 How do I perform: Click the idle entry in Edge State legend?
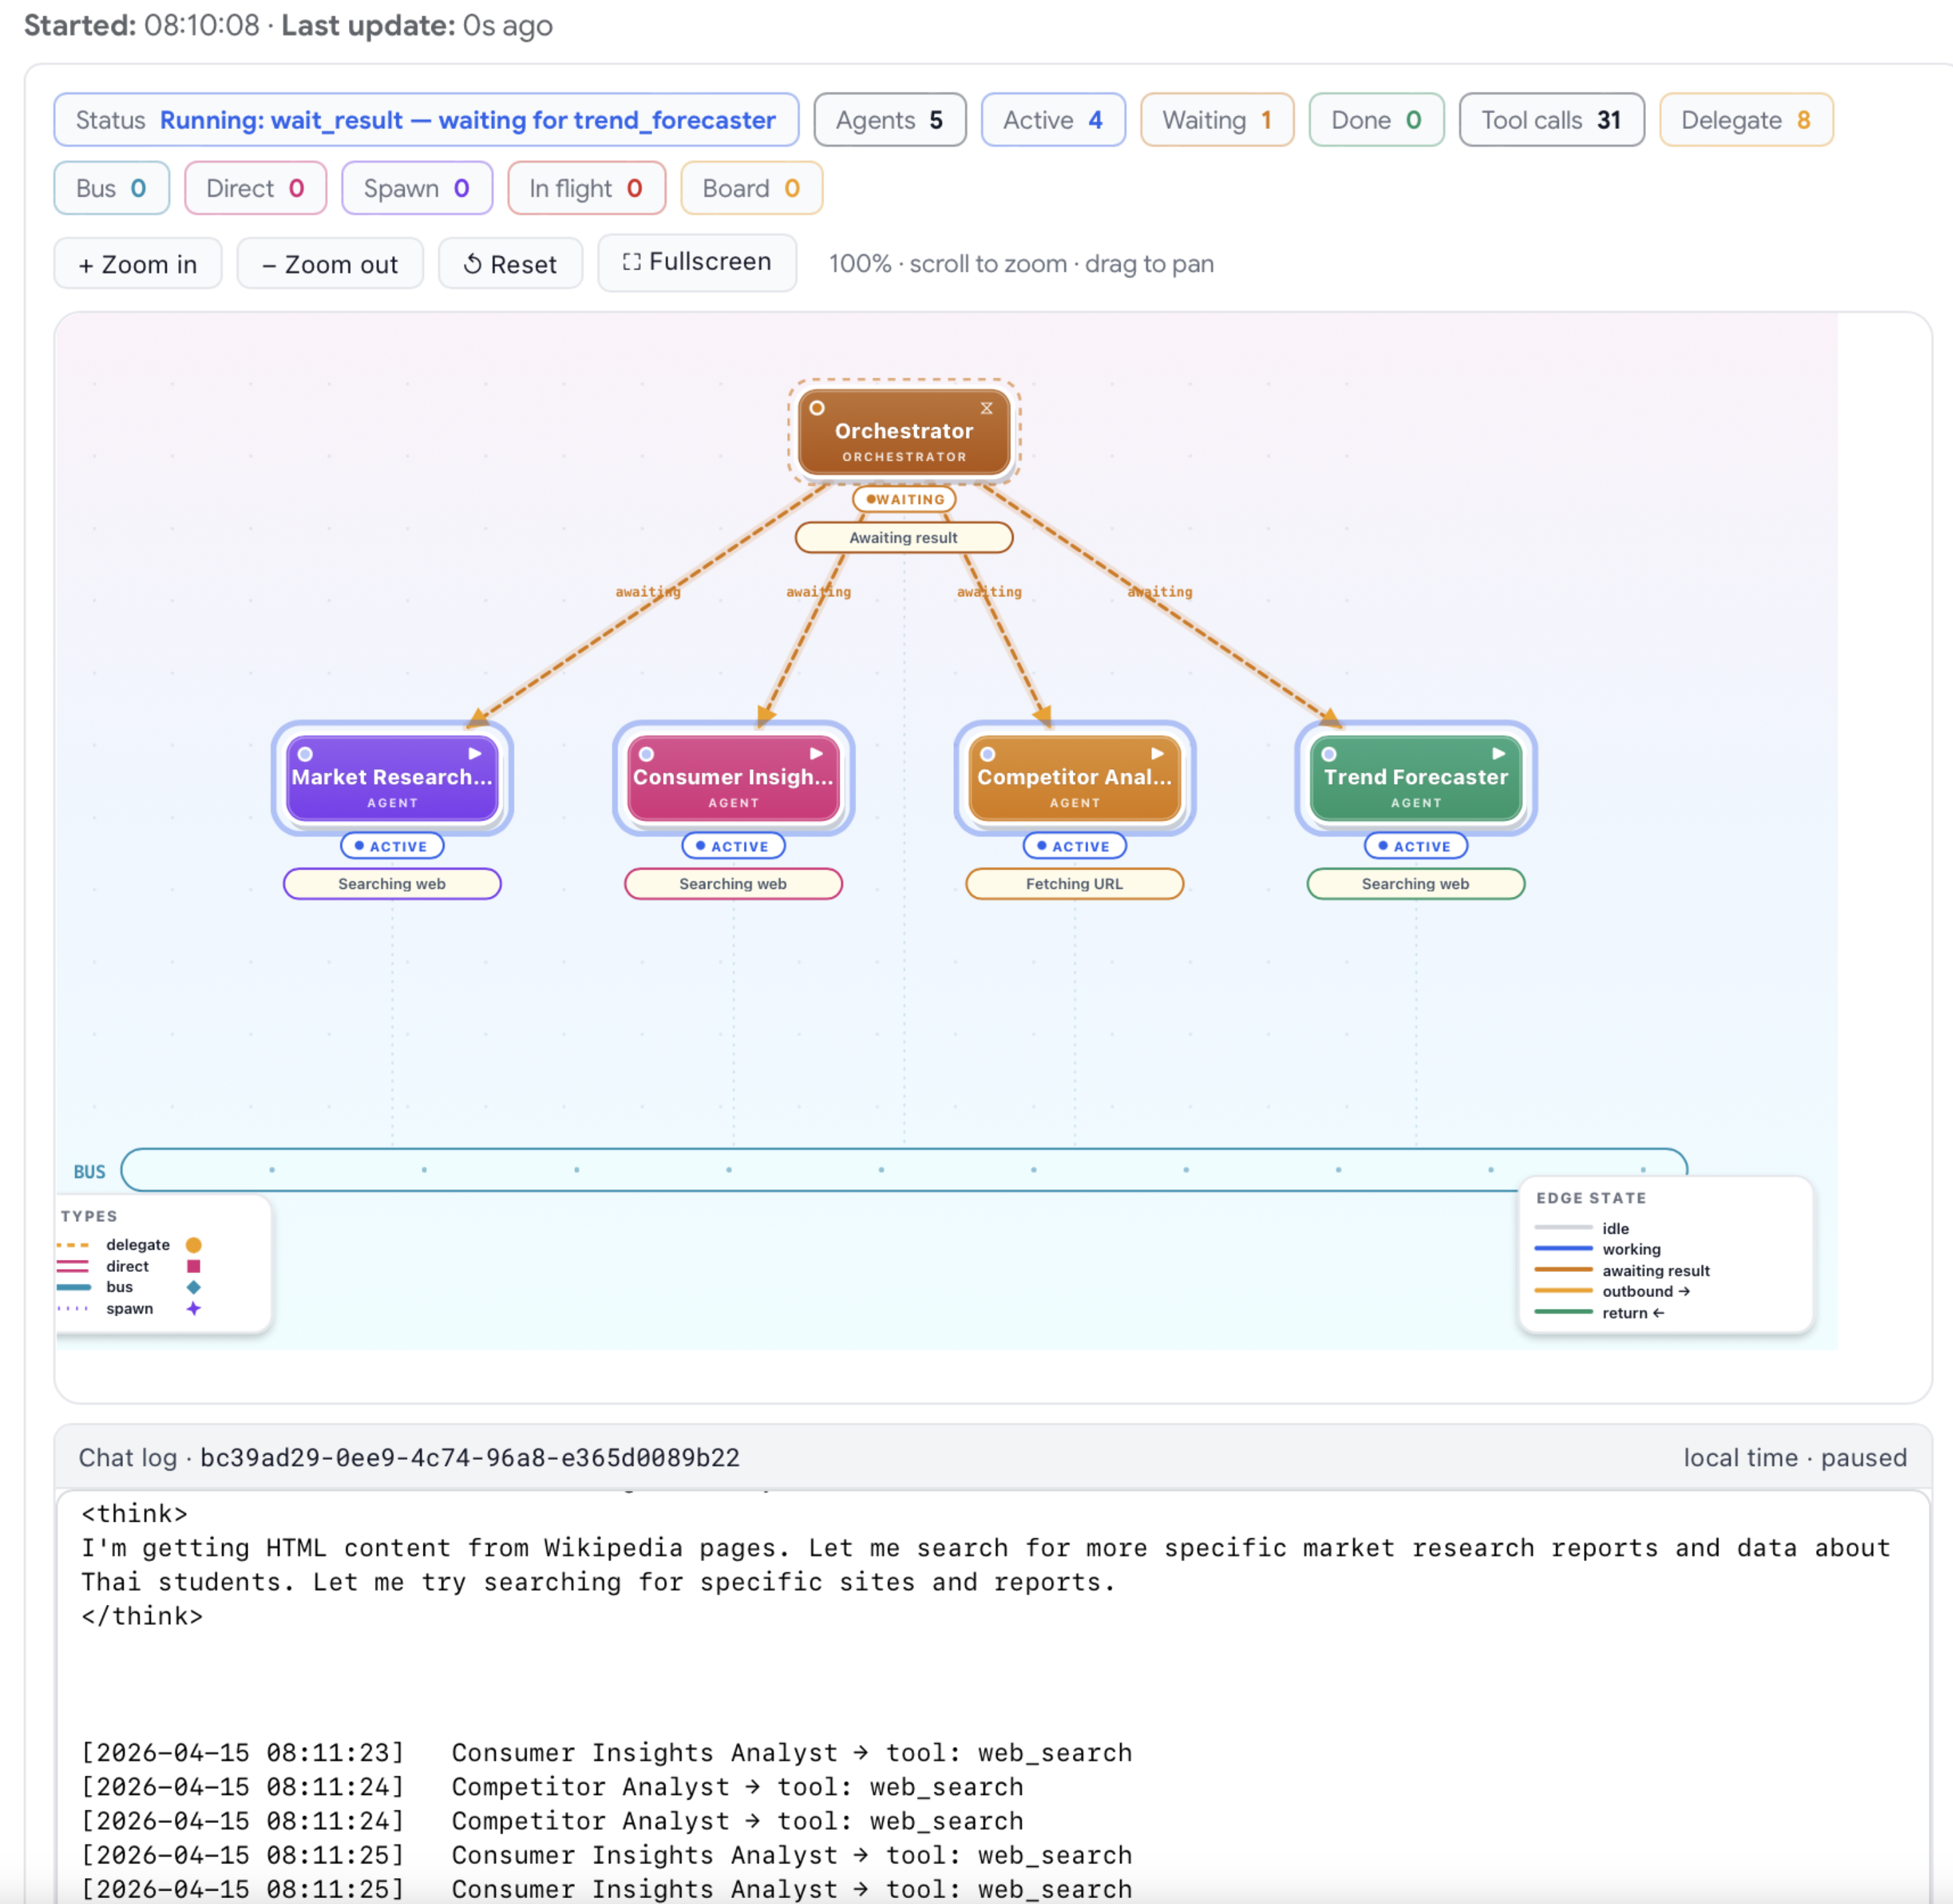point(1581,1228)
